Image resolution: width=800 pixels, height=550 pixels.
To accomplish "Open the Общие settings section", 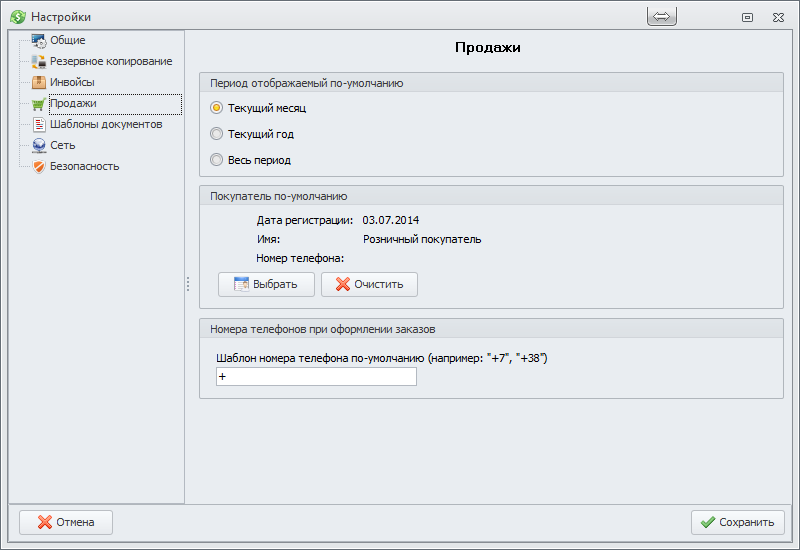I will [x=67, y=41].
